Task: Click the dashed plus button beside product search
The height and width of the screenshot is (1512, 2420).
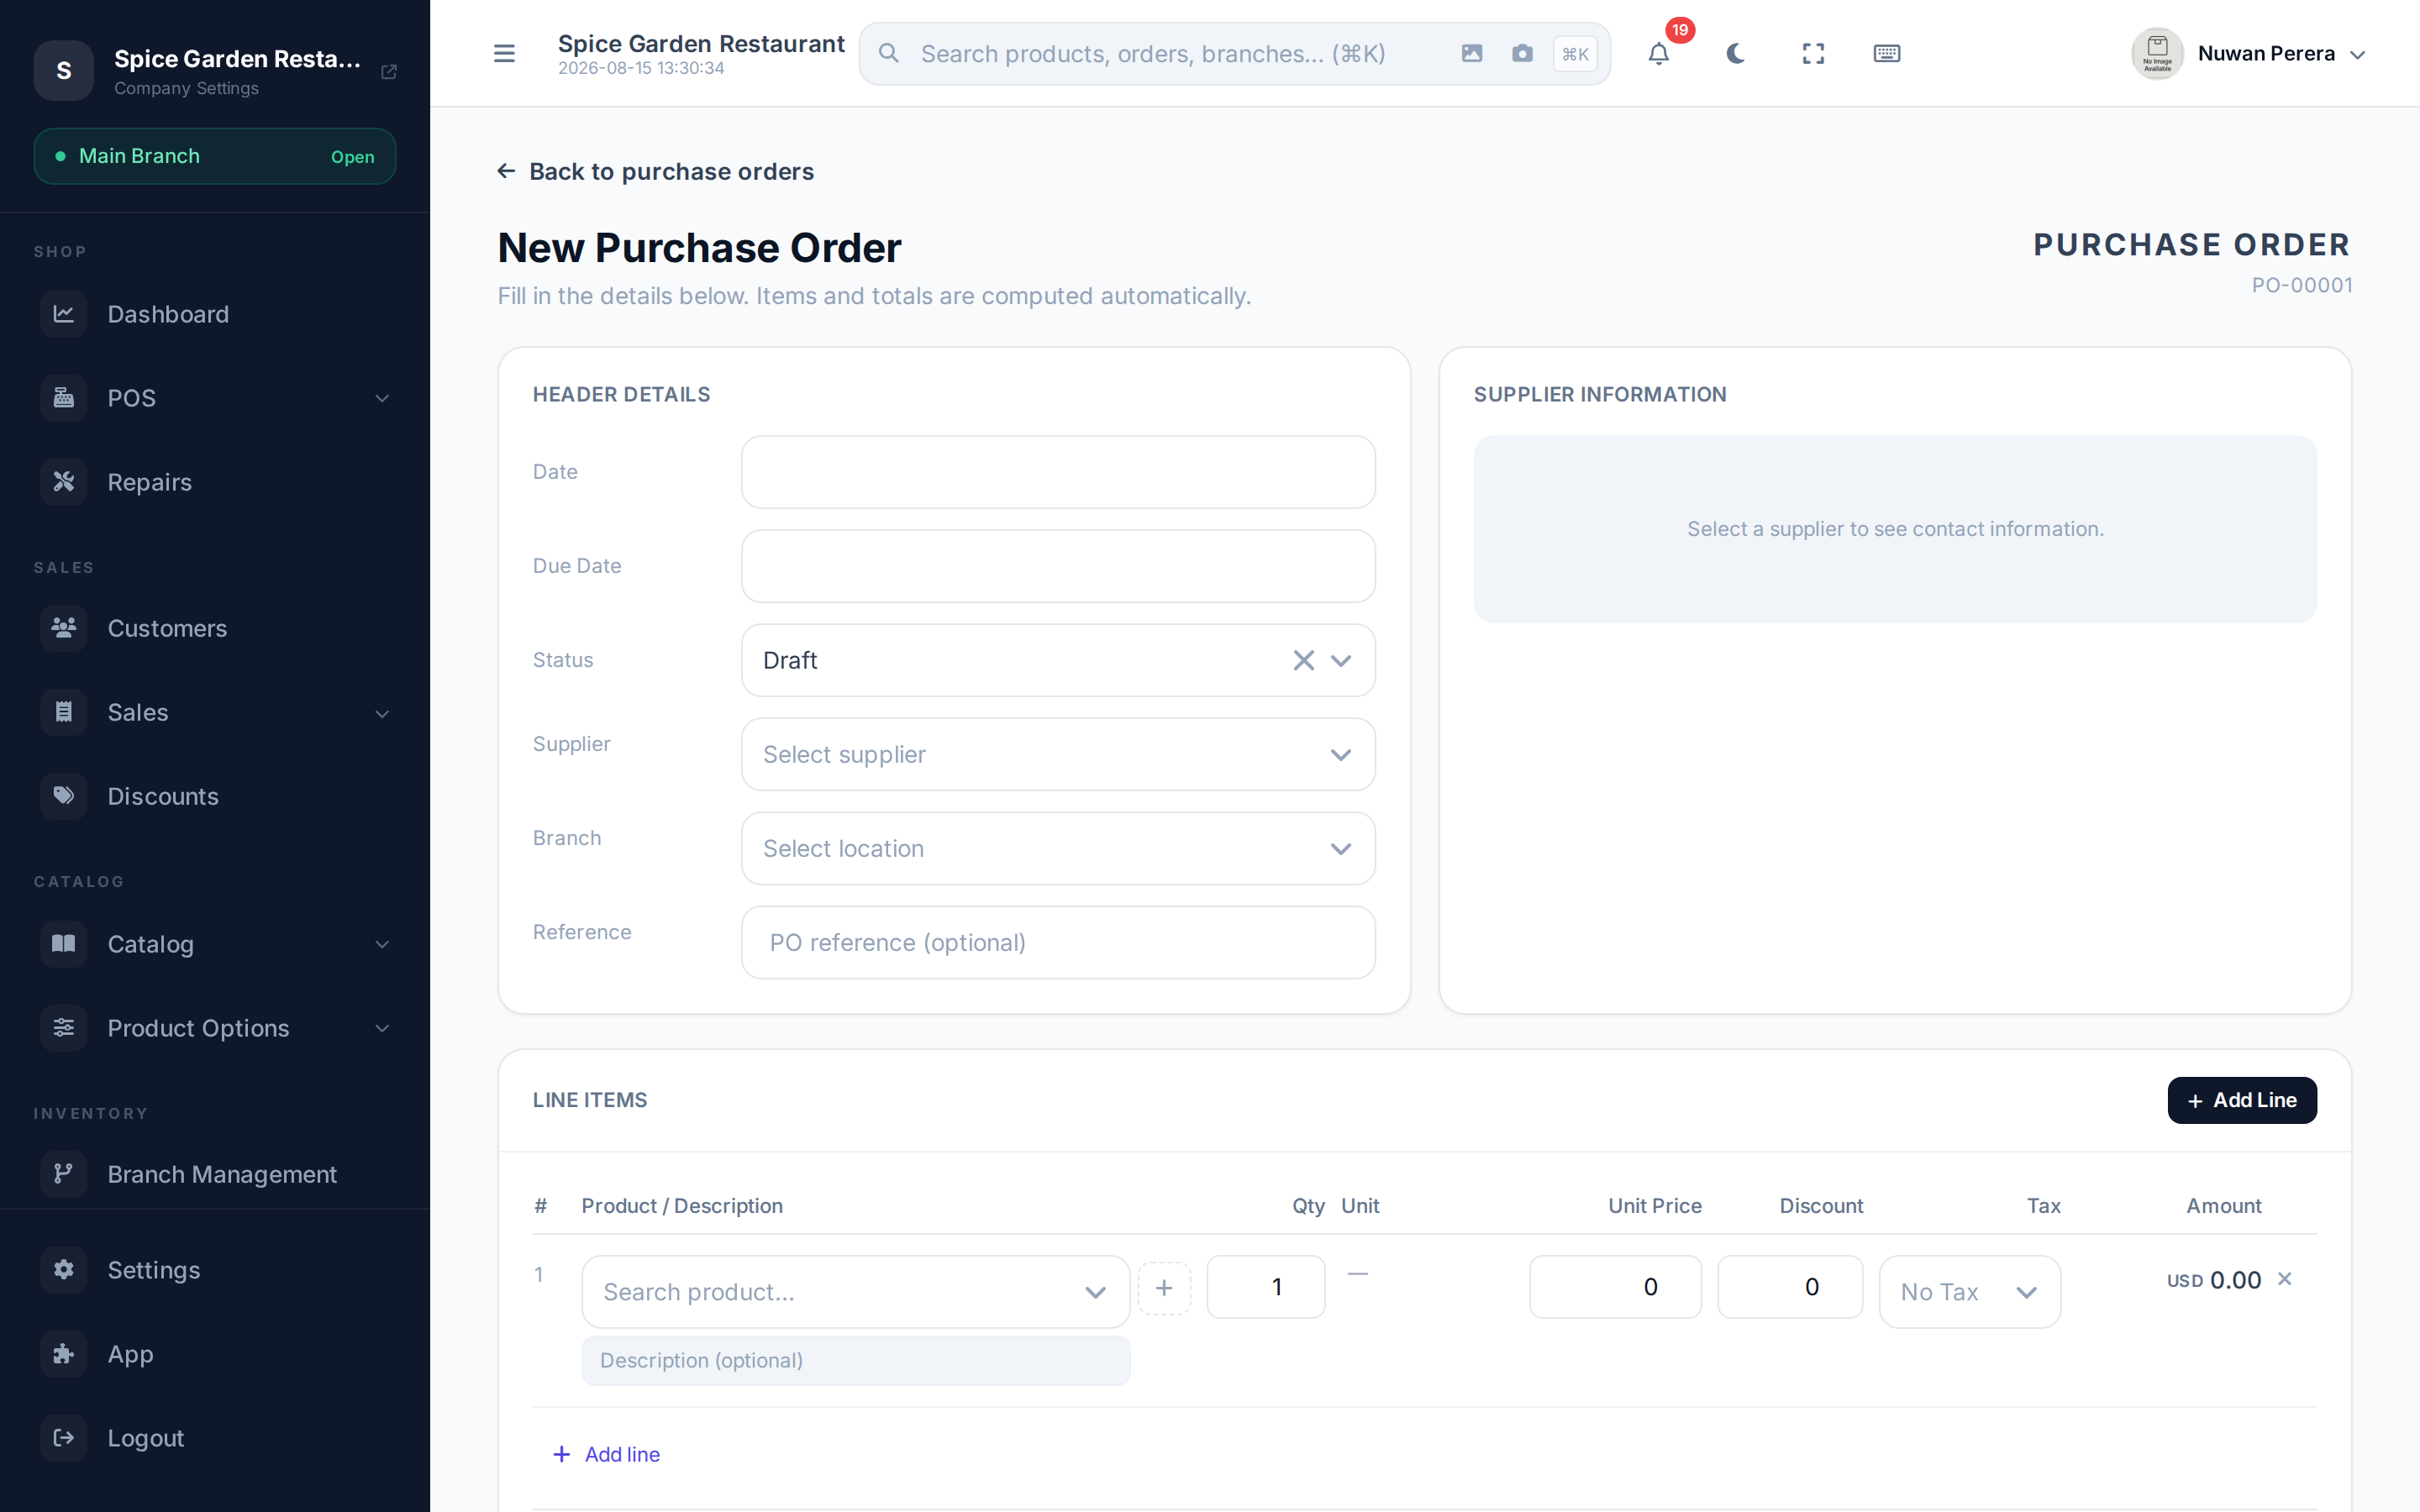Action: [x=1164, y=1288]
